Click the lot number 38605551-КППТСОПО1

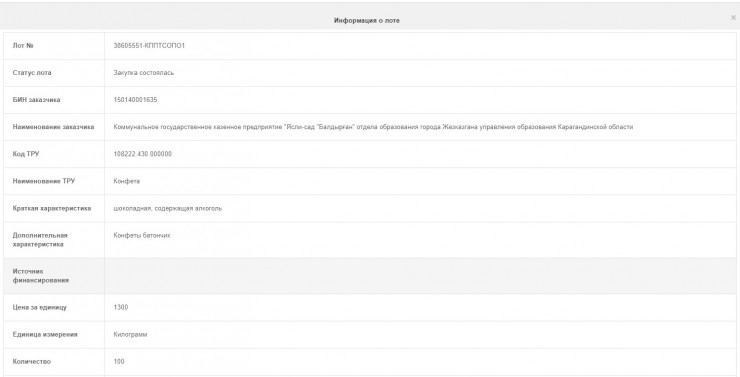149,46
